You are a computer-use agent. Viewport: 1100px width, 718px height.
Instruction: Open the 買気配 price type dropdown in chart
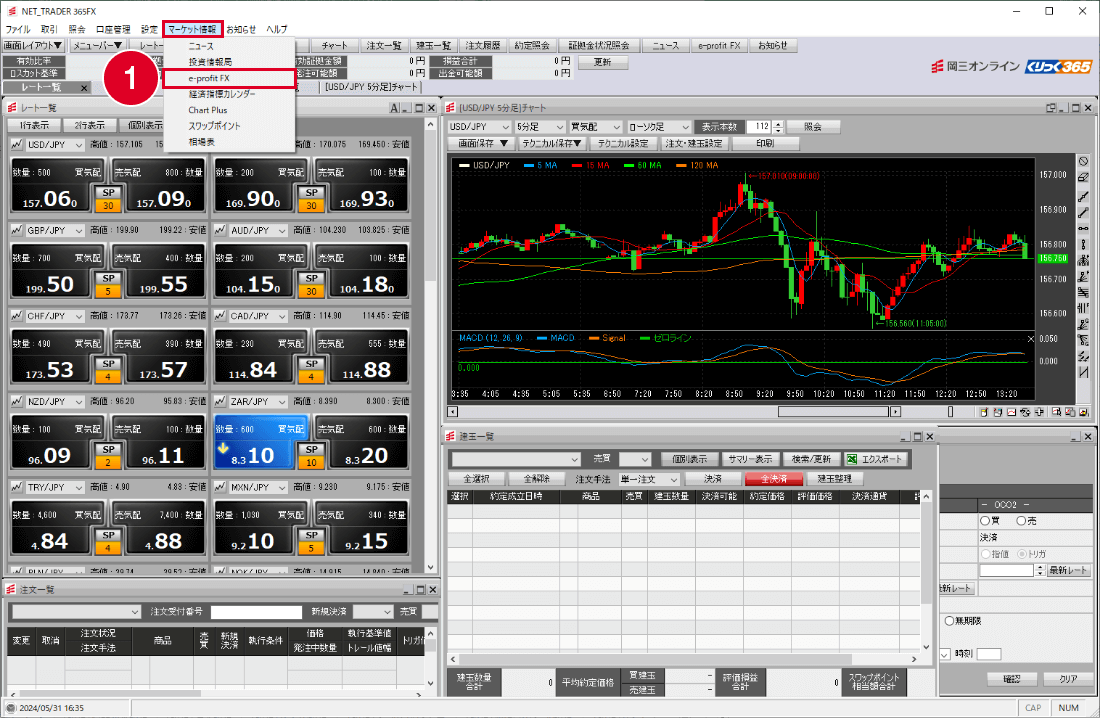click(595, 127)
